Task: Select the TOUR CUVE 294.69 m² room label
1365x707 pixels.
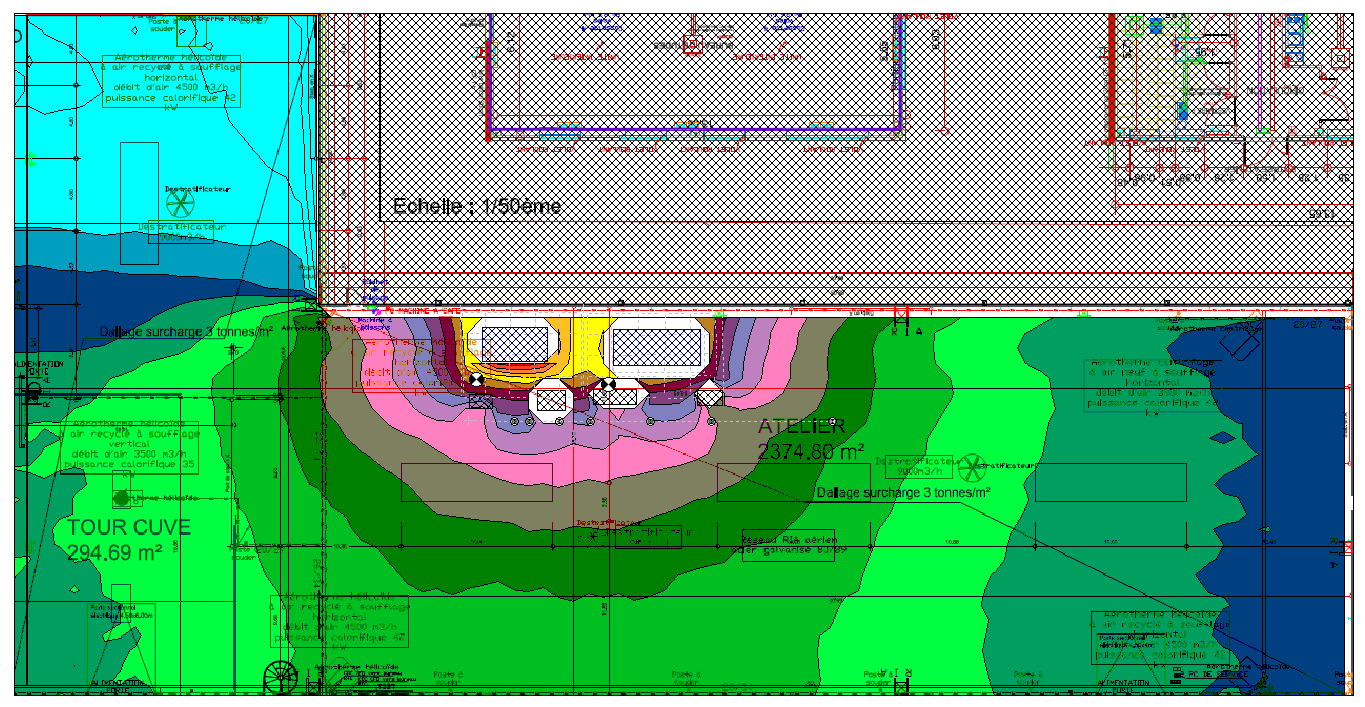Action: 129,539
